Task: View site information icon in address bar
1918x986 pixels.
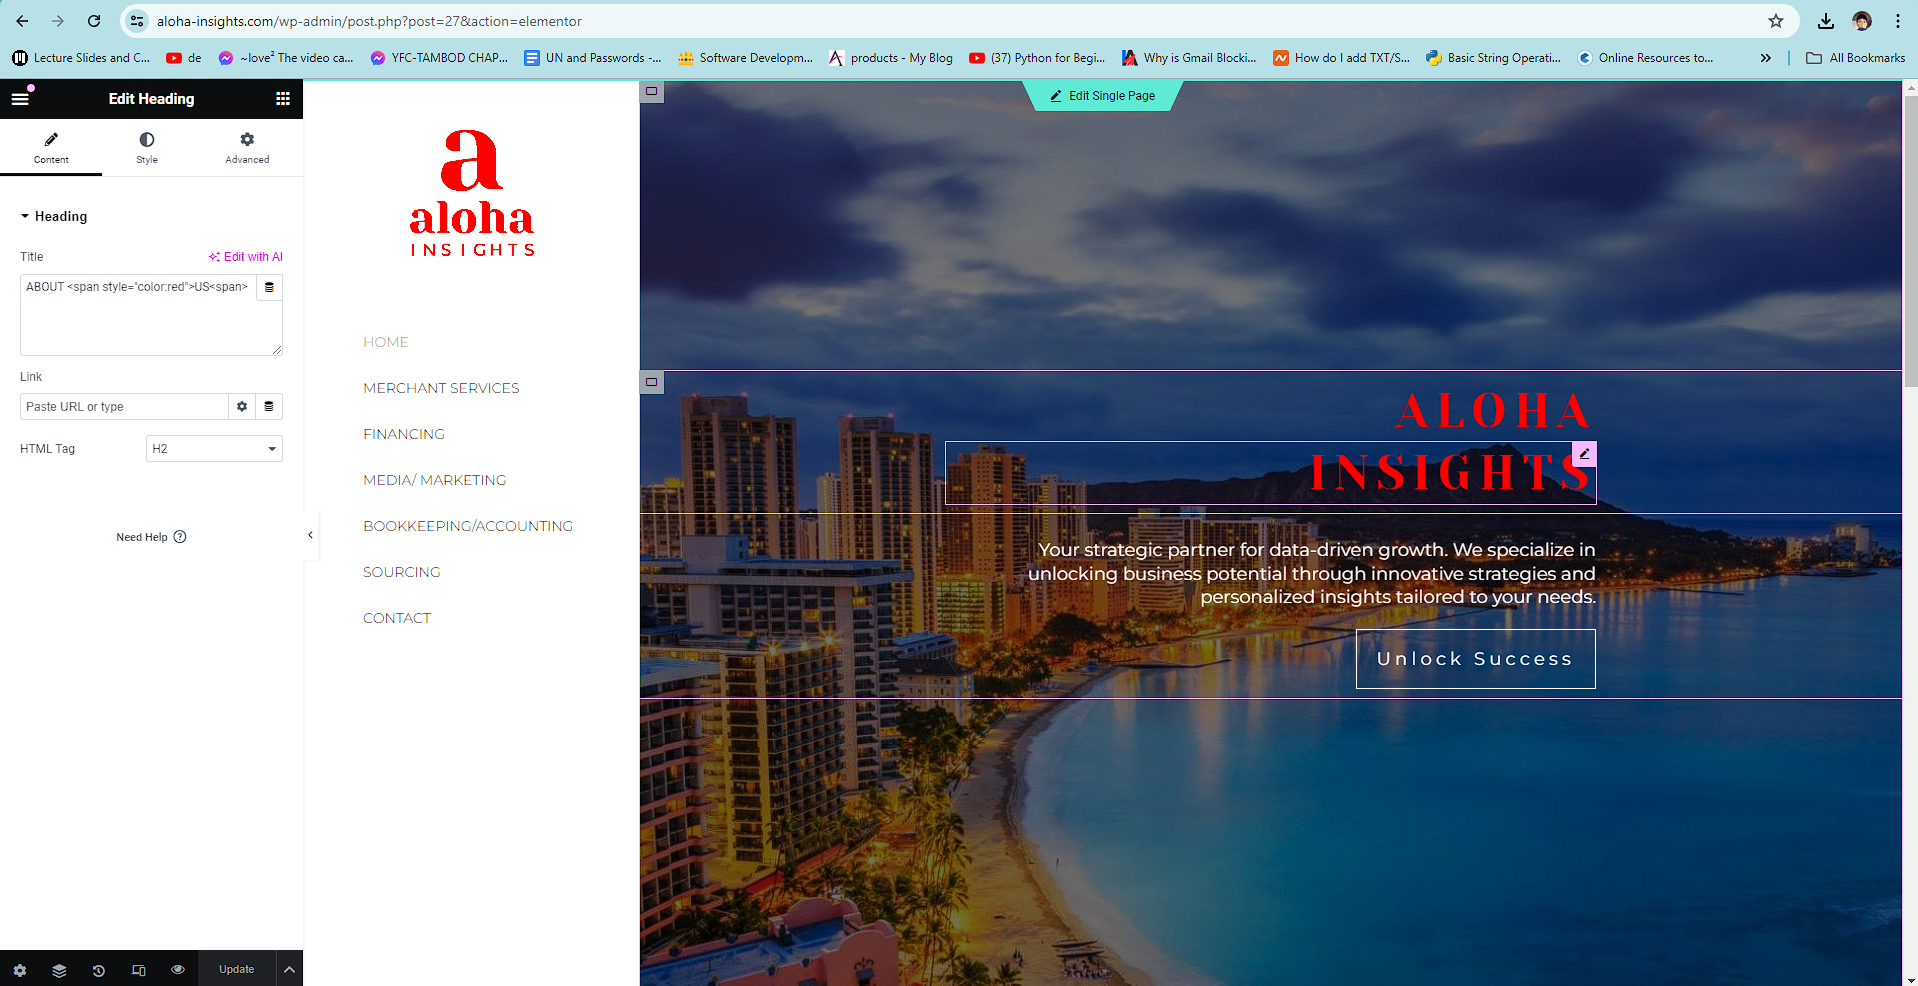Action: [137, 21]
